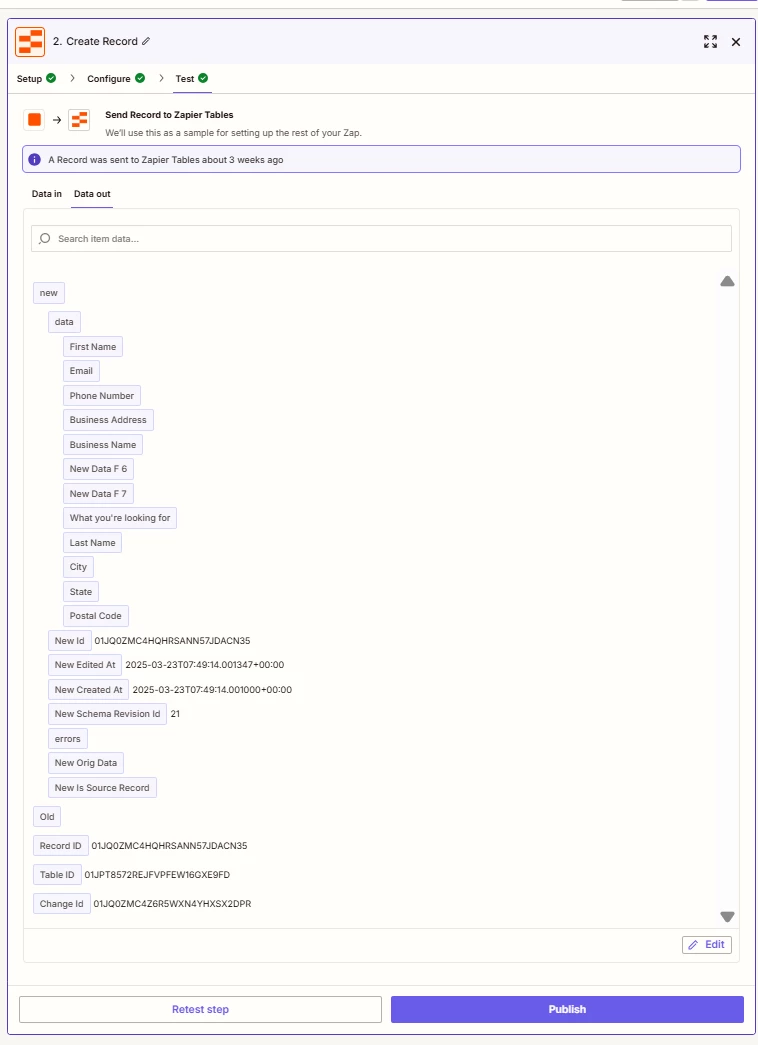The width and height of the screenshot is (758, 1045).
Task: Select the Record ID chip
Action: pos(60,845)
